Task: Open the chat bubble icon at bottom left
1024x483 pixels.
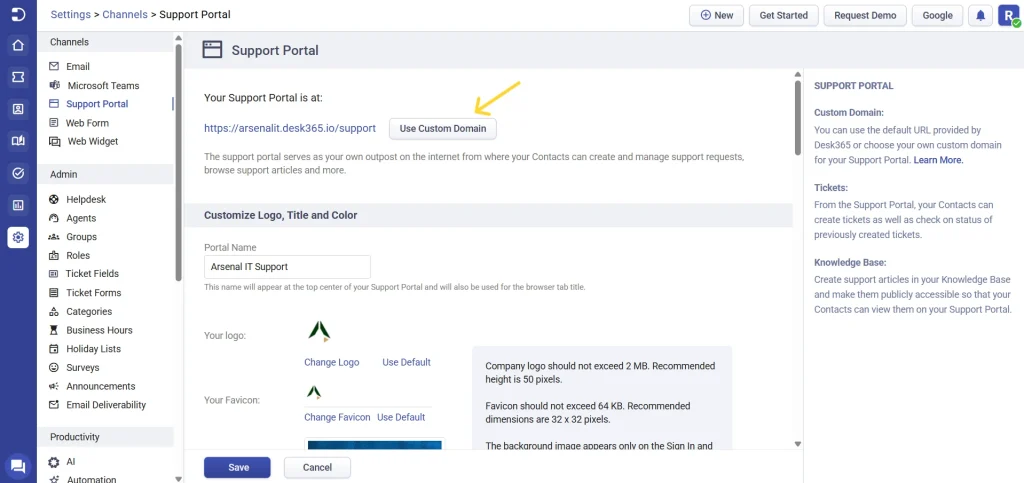Action: pos(18,466)
